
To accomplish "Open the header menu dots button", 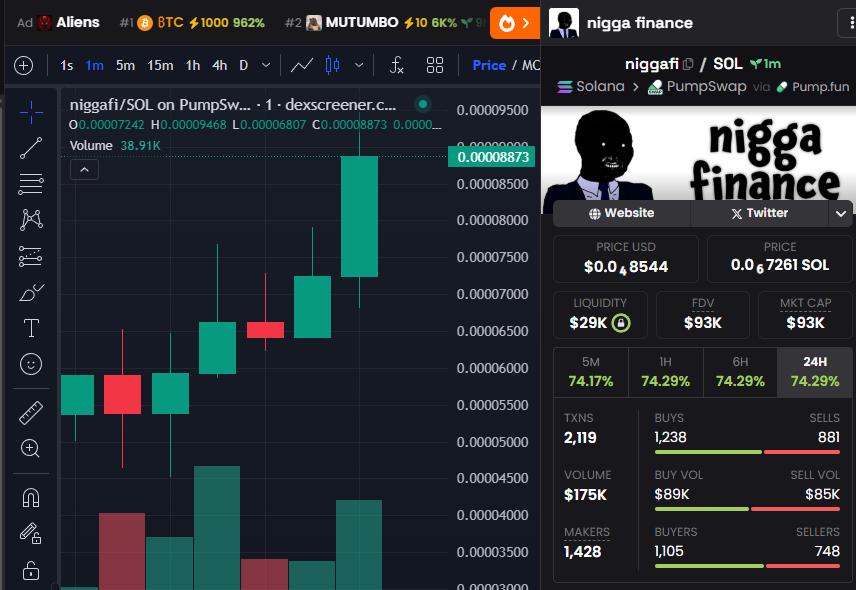I will point(847,23).
